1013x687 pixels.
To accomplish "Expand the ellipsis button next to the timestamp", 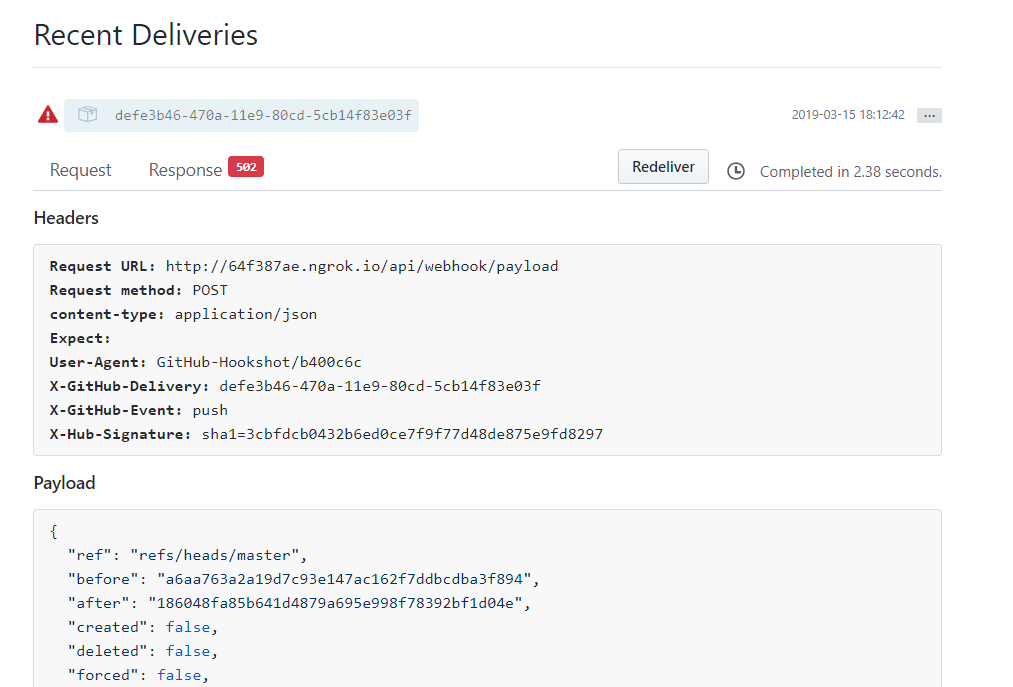I will click(929, 116).
